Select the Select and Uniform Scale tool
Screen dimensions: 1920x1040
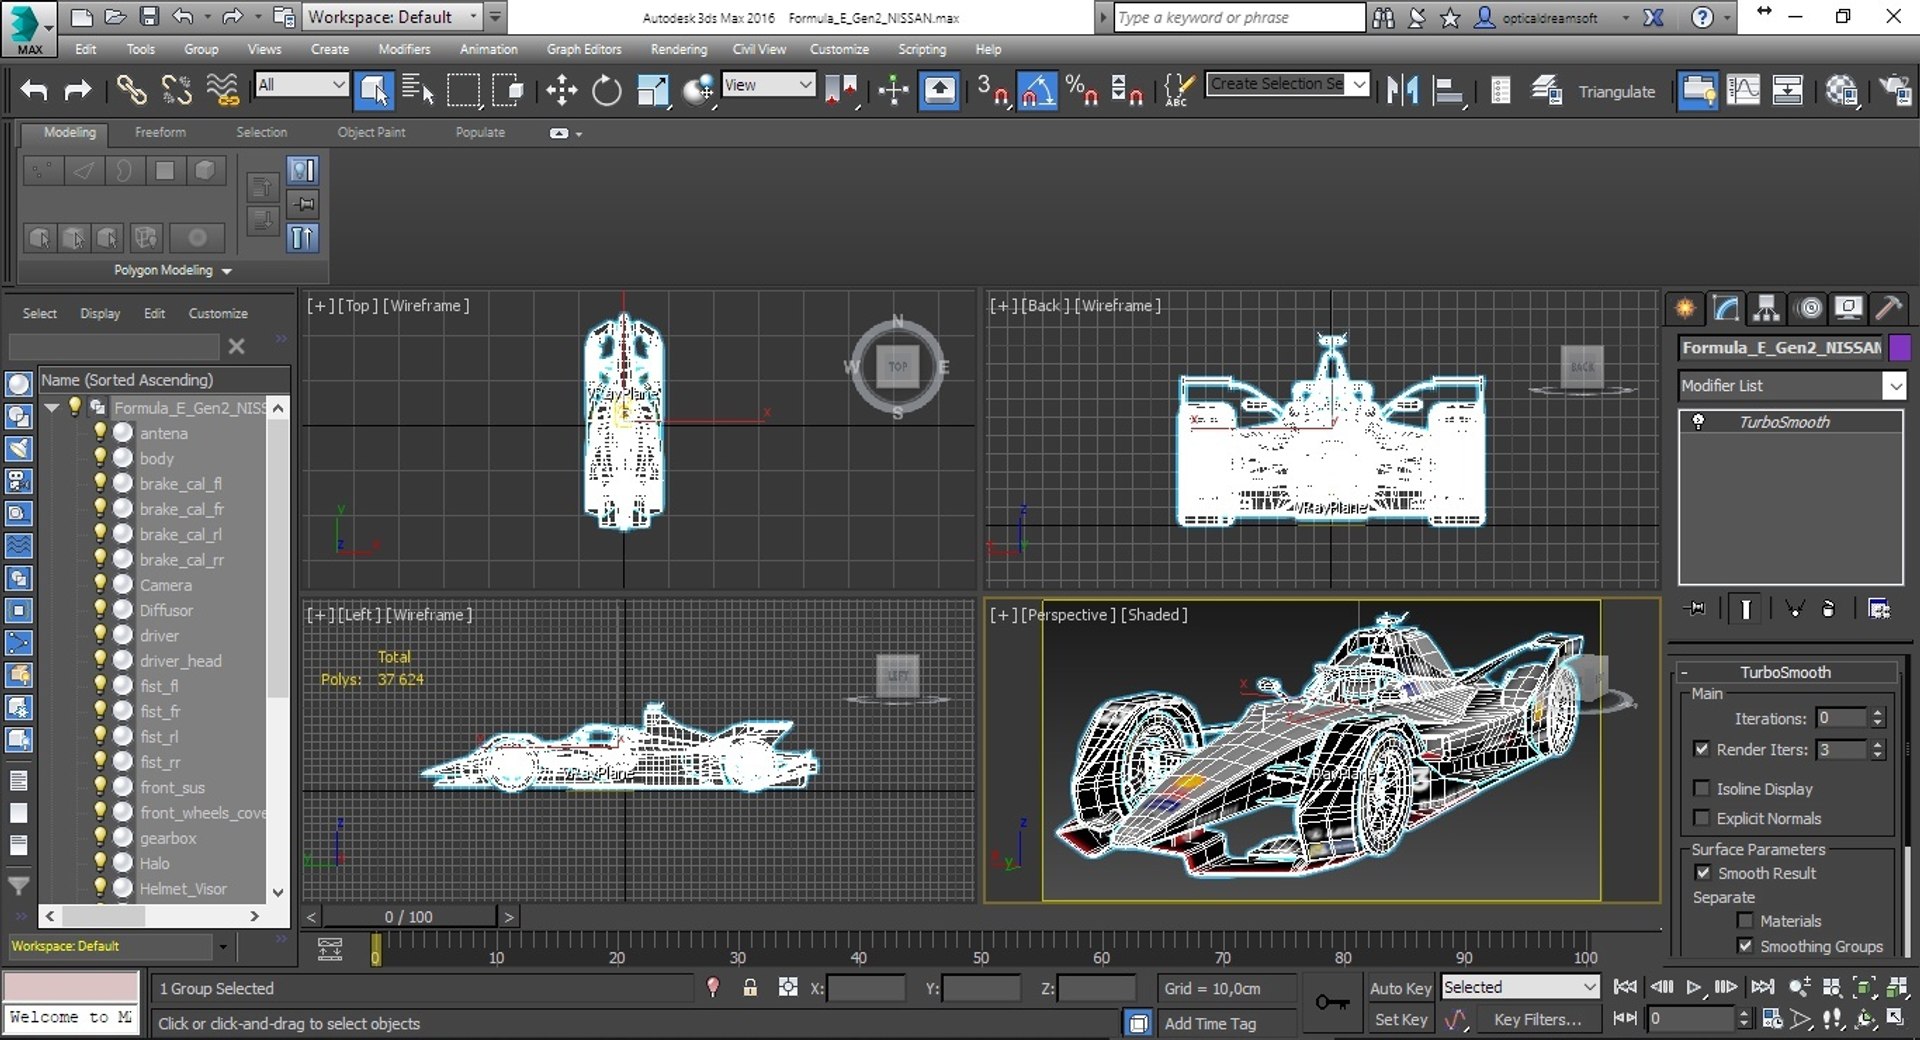click(652, 90)
